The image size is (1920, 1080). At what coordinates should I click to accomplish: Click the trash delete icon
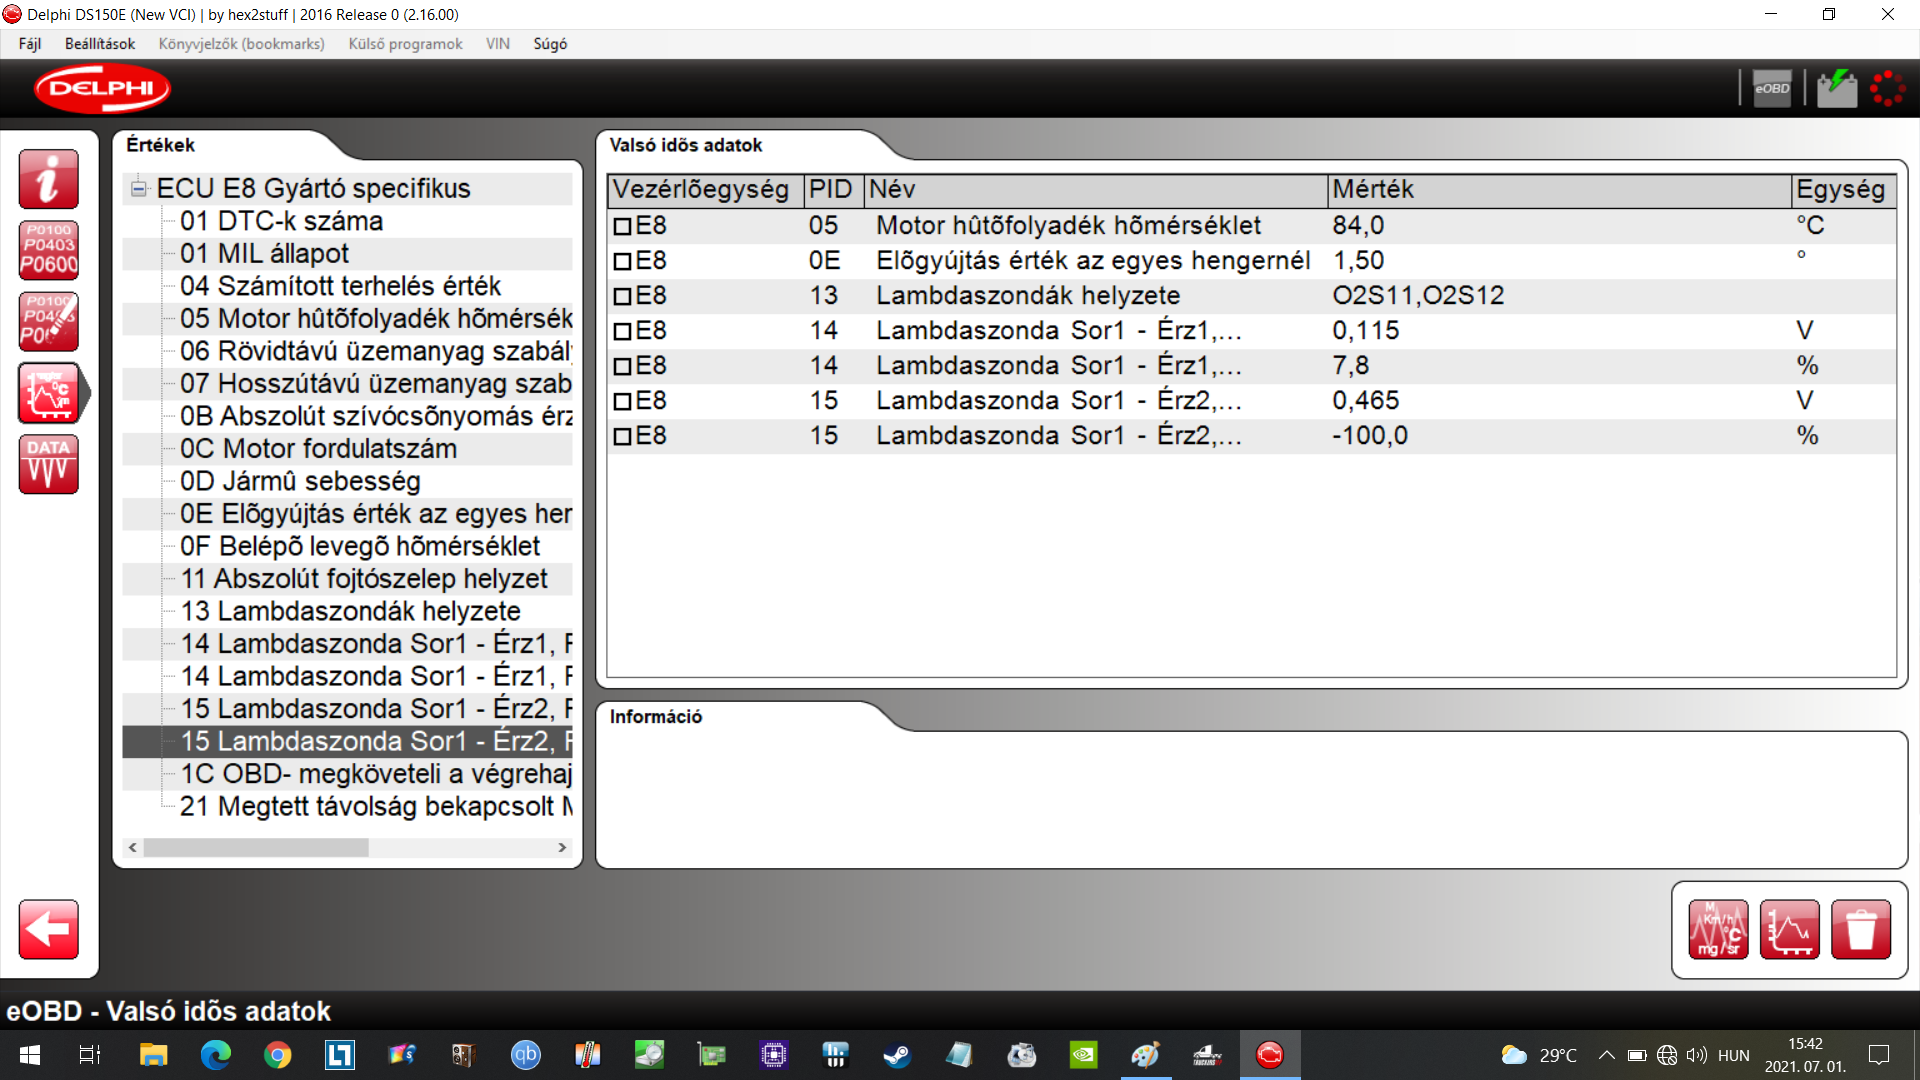[1860, 929]
